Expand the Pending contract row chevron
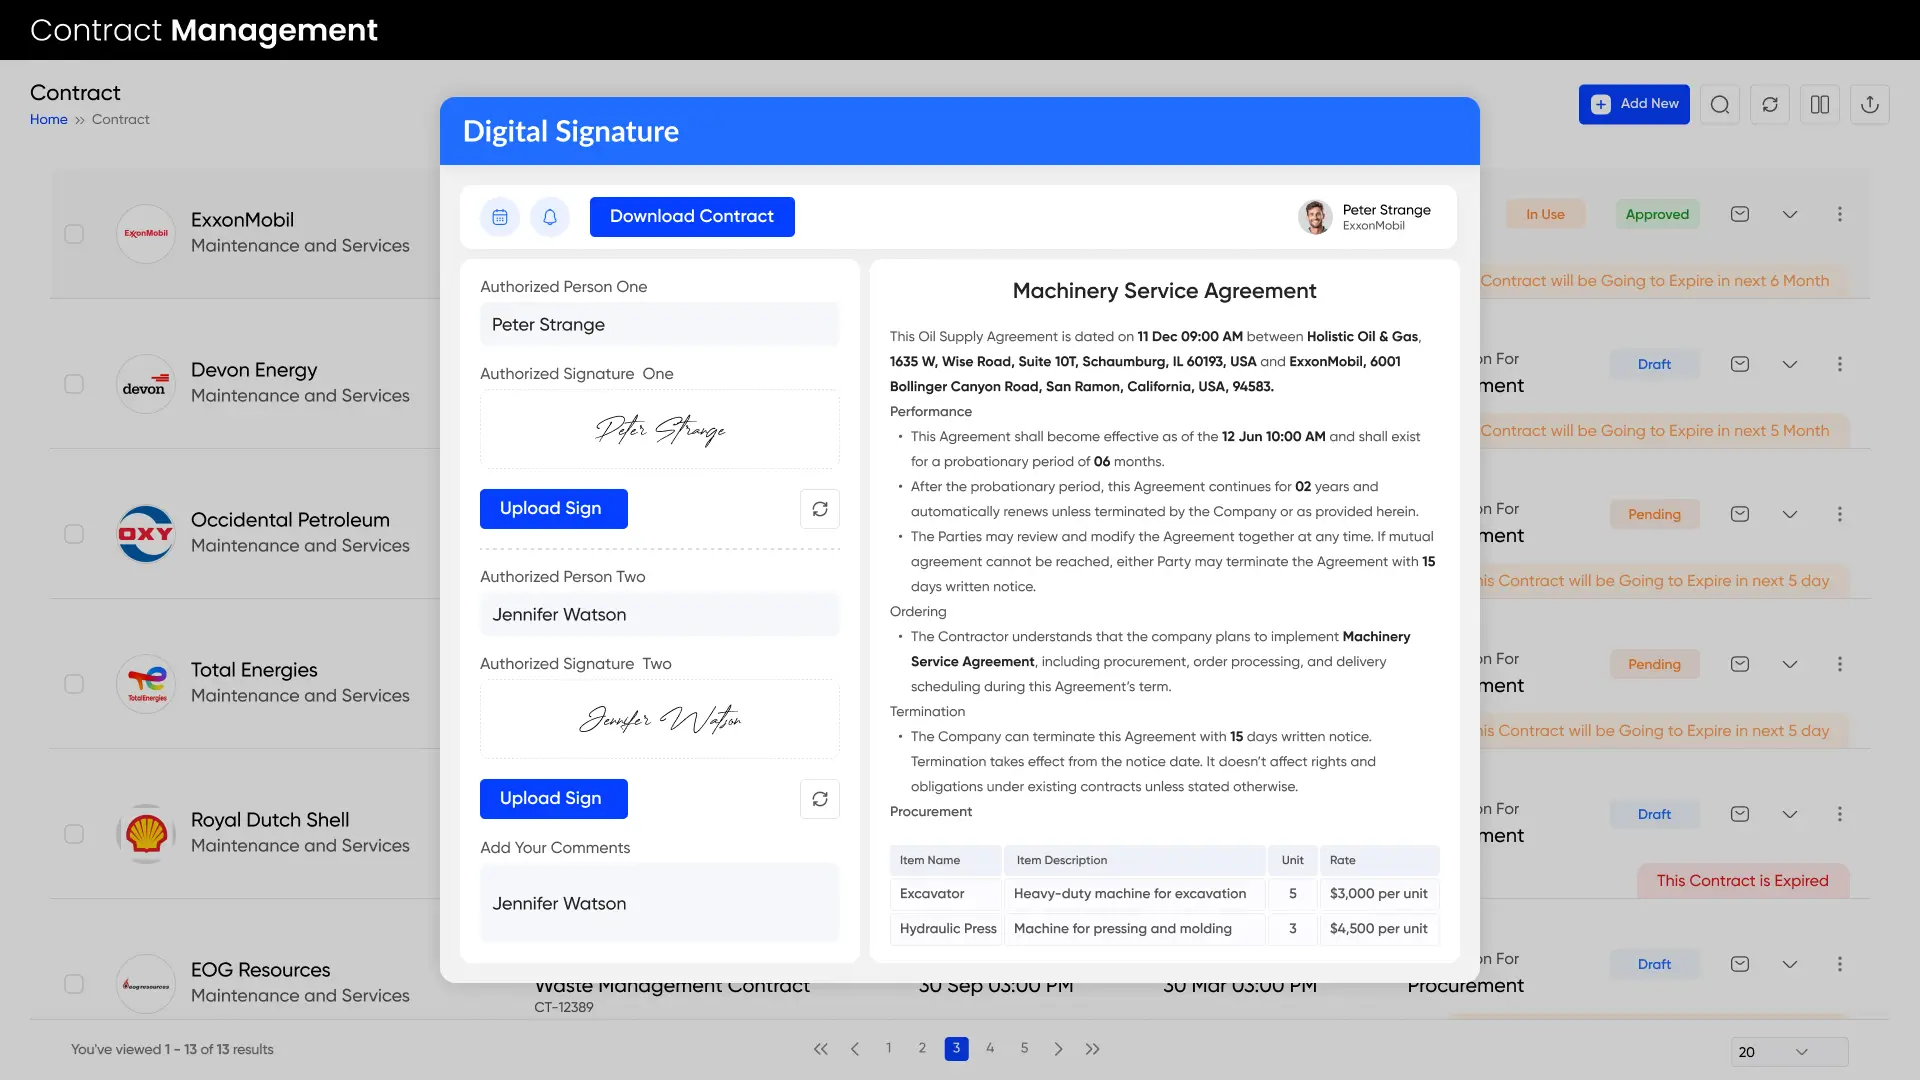Screen dimensions: 1920x1080 click(1790, 514)
